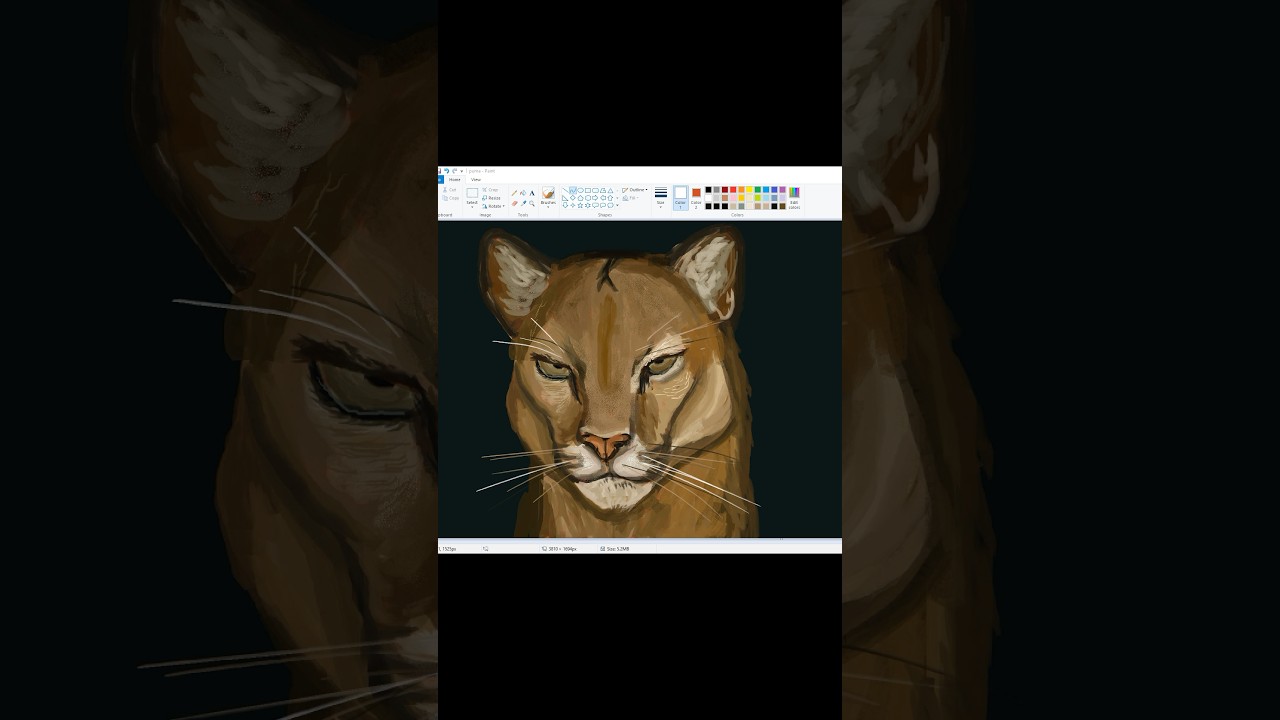Select the Curve shape
The image size is (1280, 720).
(x=573, y=190)
